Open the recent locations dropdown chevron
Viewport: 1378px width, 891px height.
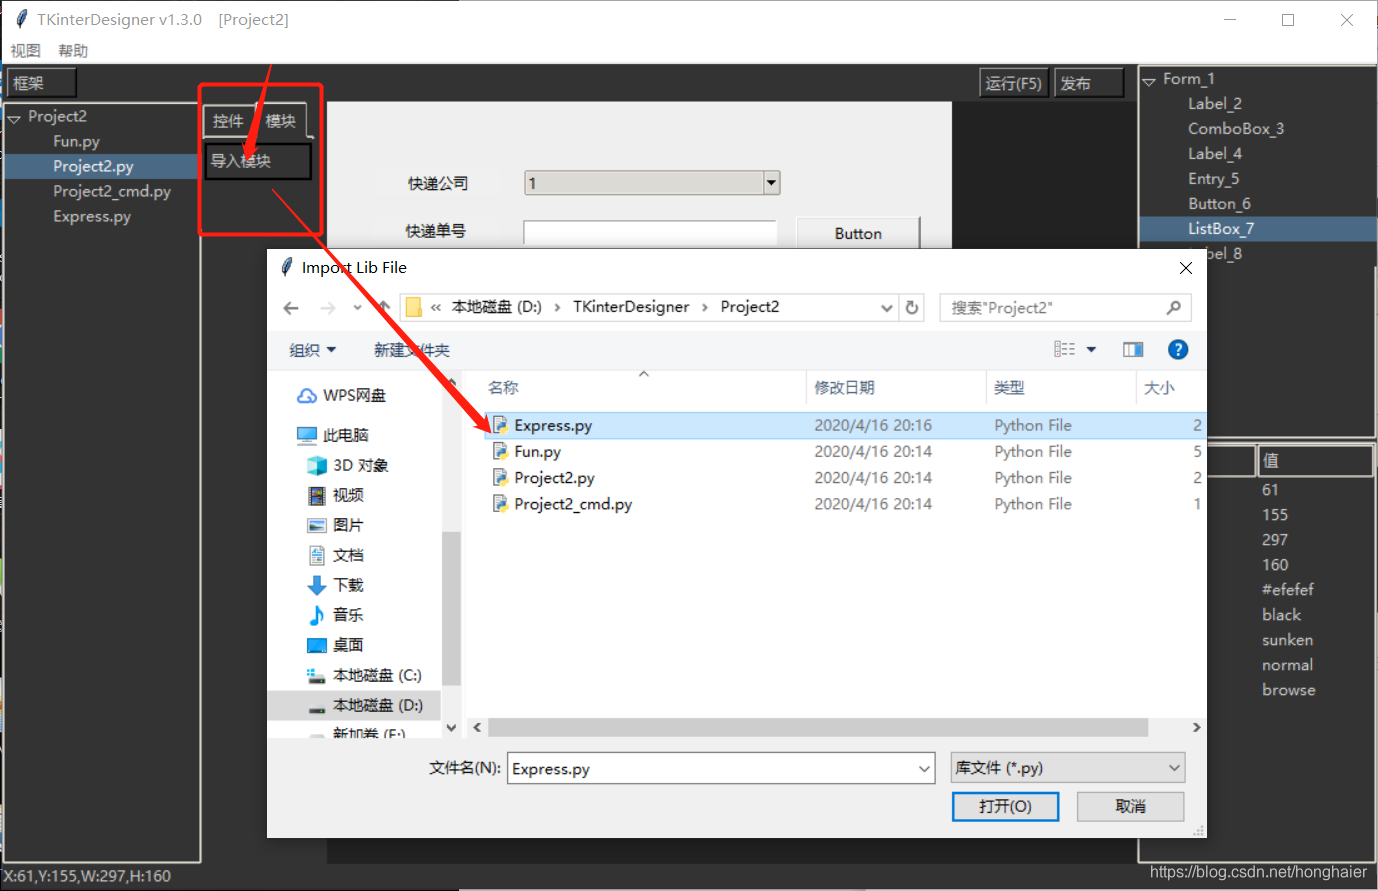point(357,308)
